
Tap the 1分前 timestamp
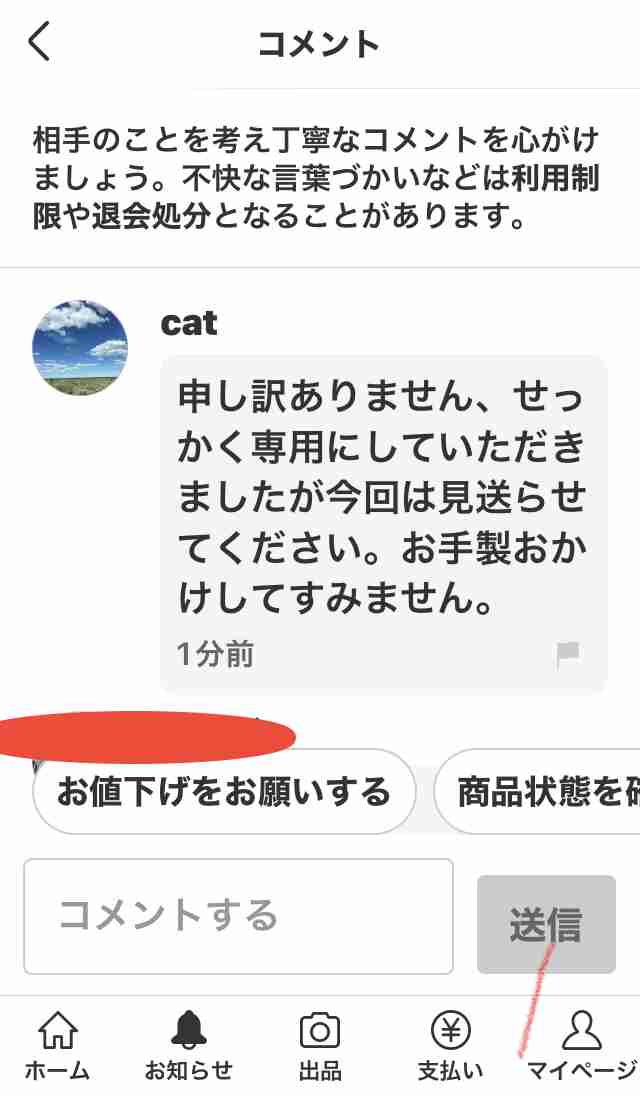point(215,654)
